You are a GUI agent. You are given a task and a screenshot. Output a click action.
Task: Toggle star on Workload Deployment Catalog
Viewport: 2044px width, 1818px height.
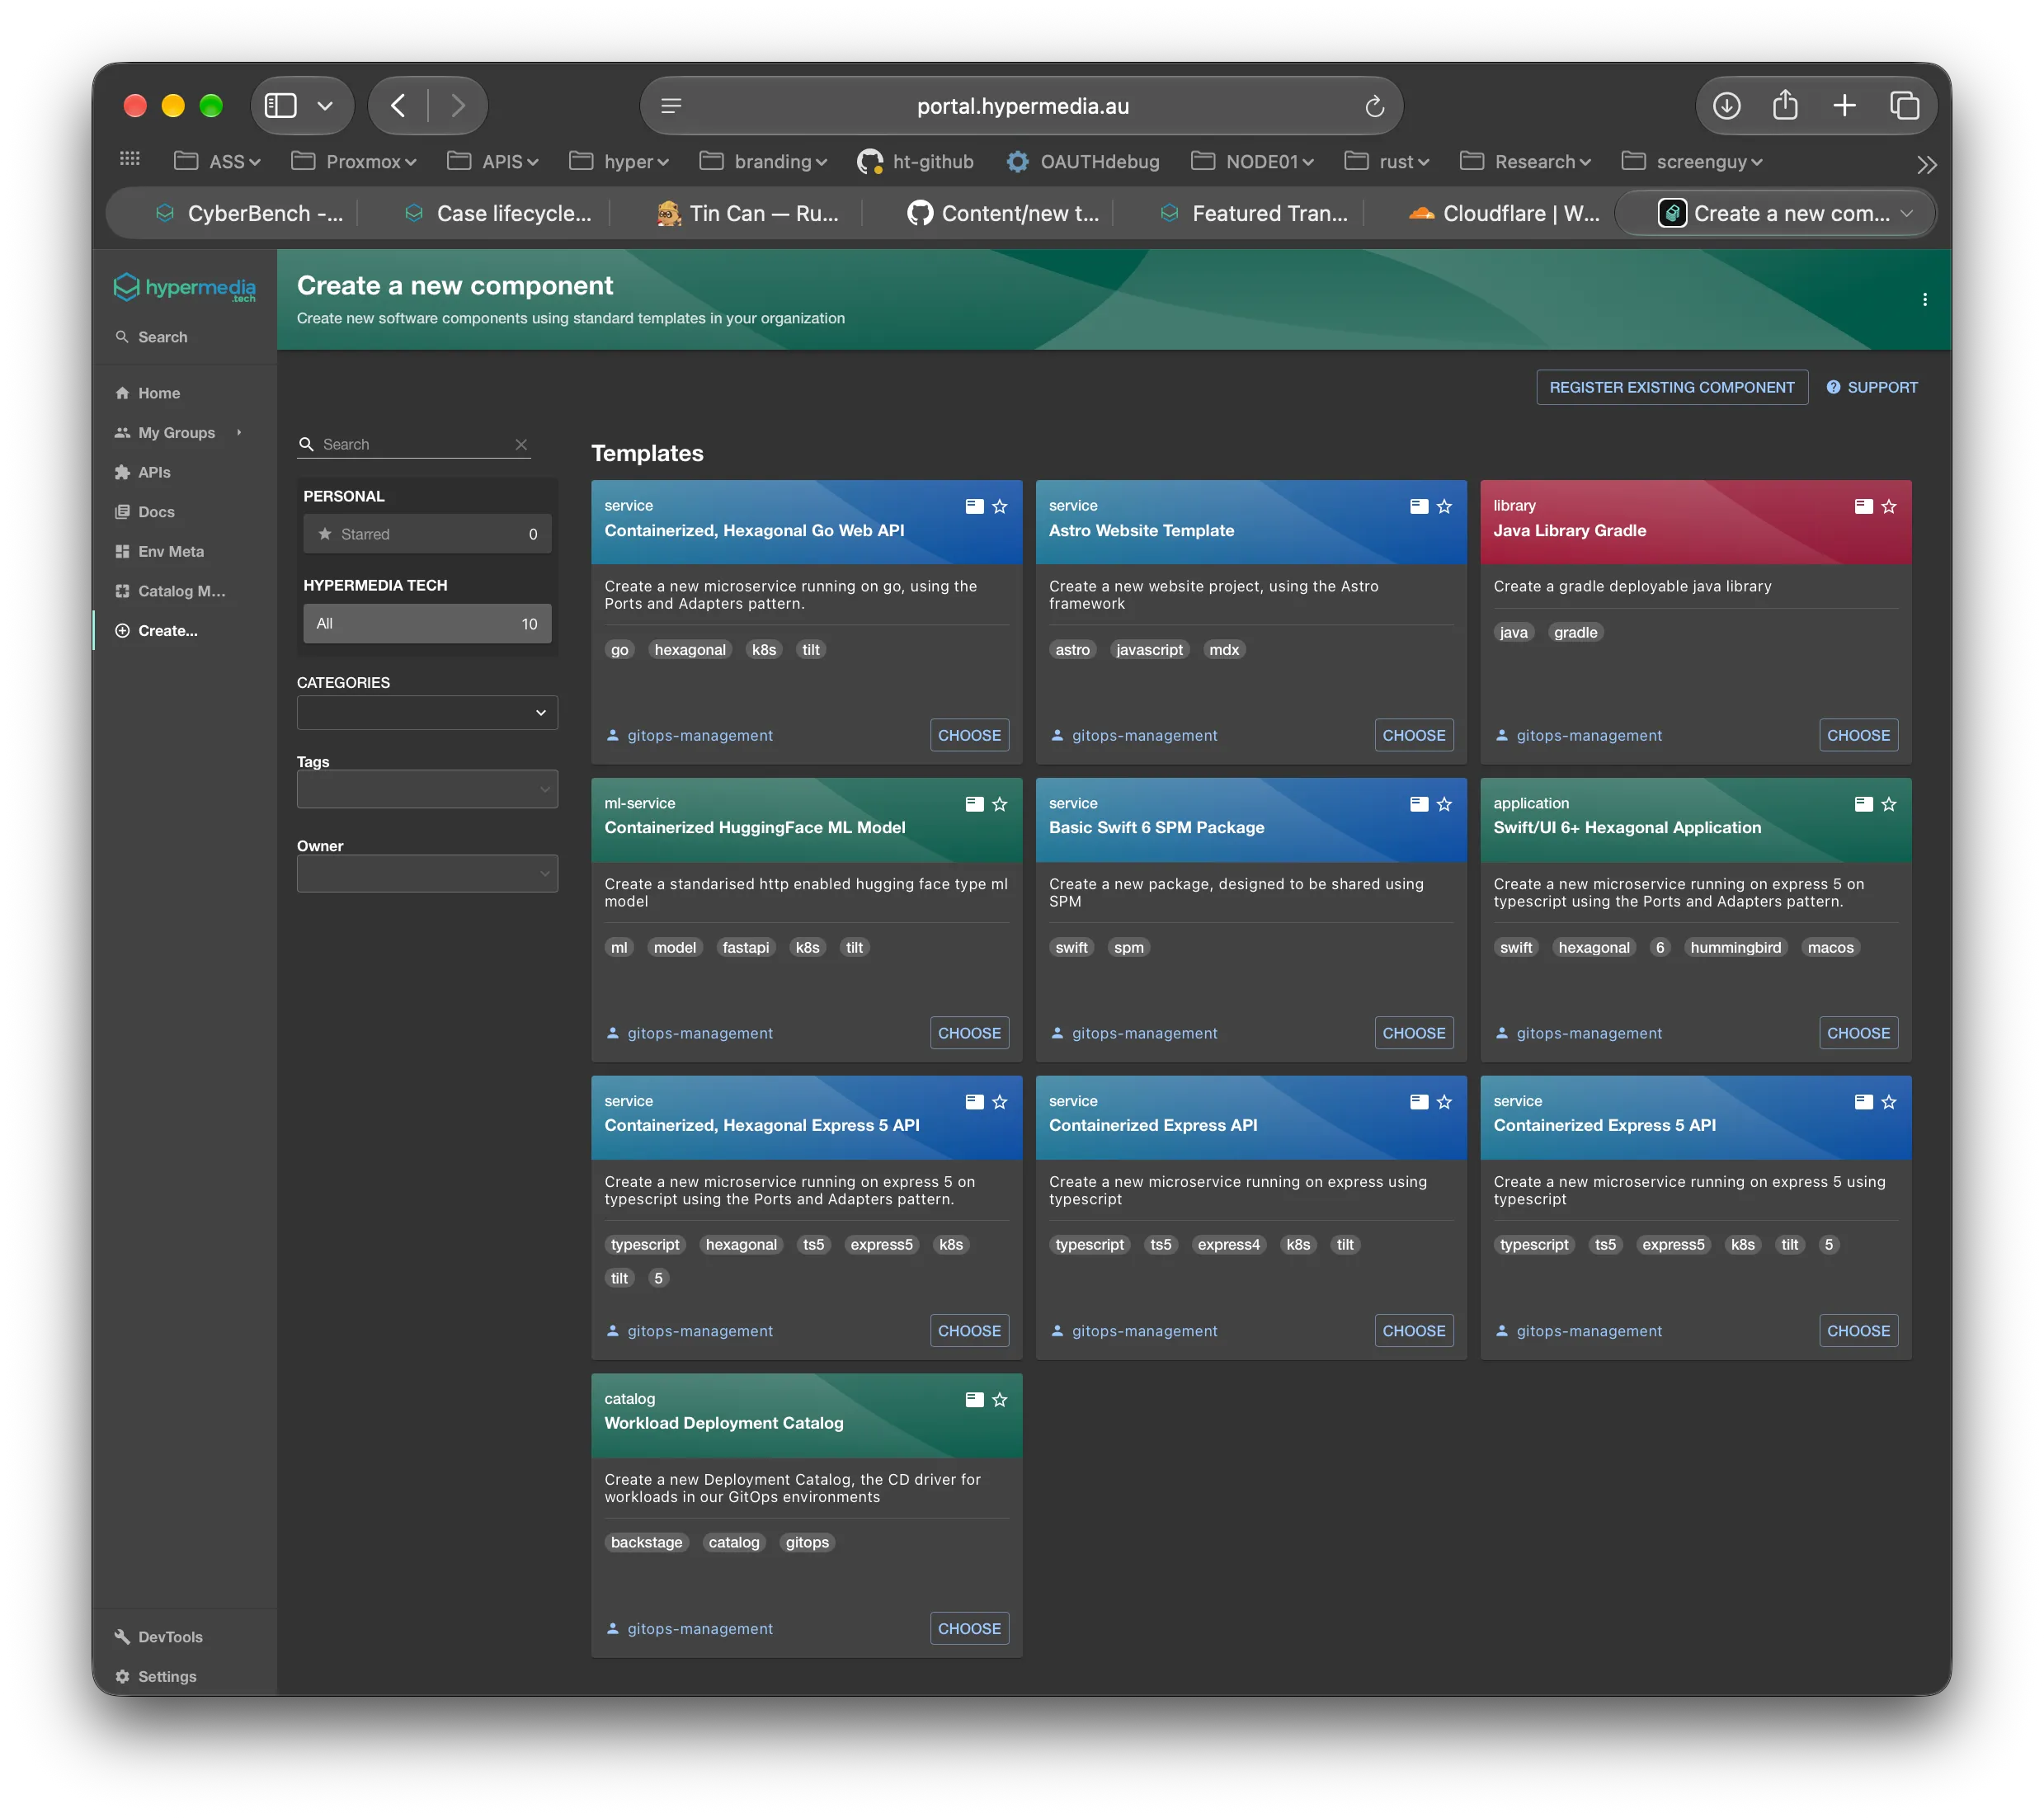click(x=999, y=1399)
